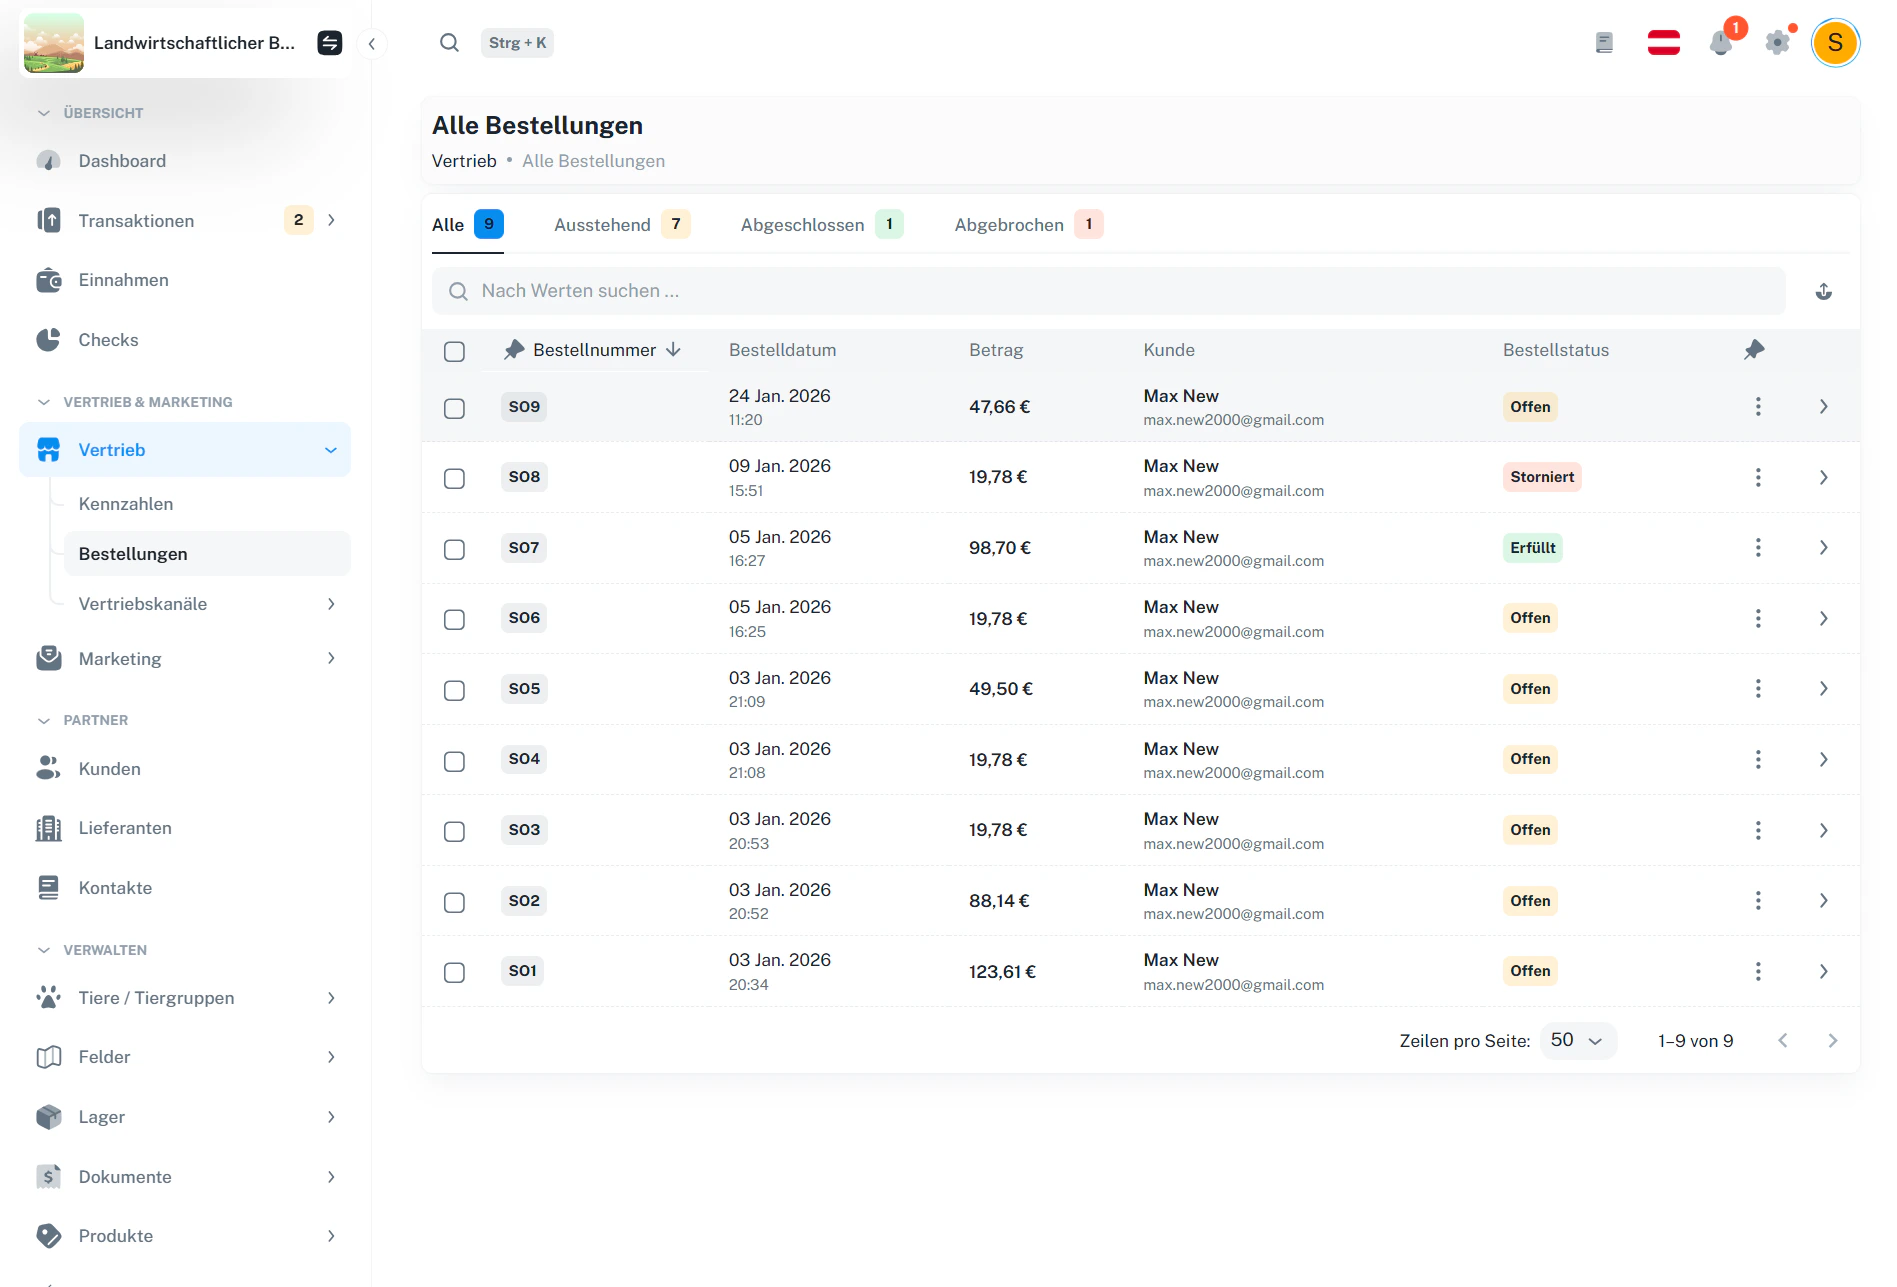This screenshot has width=1897, height=1287.
Task: Click the Storniert status badge of SO8
Action: point(1542,477)
